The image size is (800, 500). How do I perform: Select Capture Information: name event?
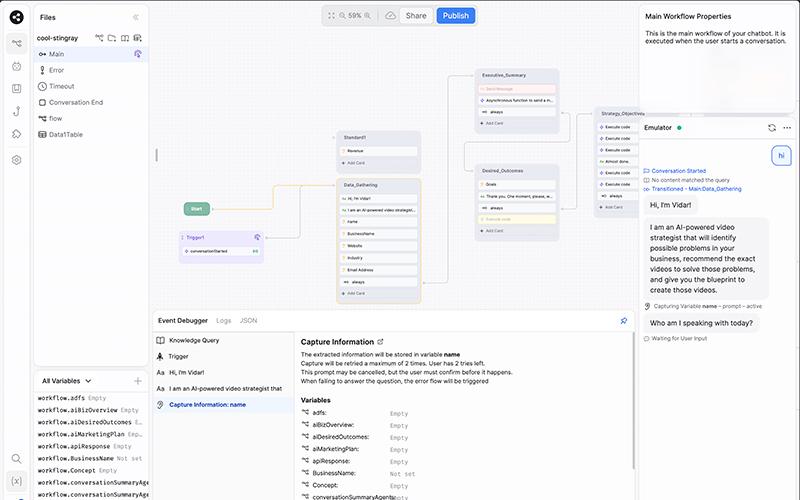pos(223,405)
